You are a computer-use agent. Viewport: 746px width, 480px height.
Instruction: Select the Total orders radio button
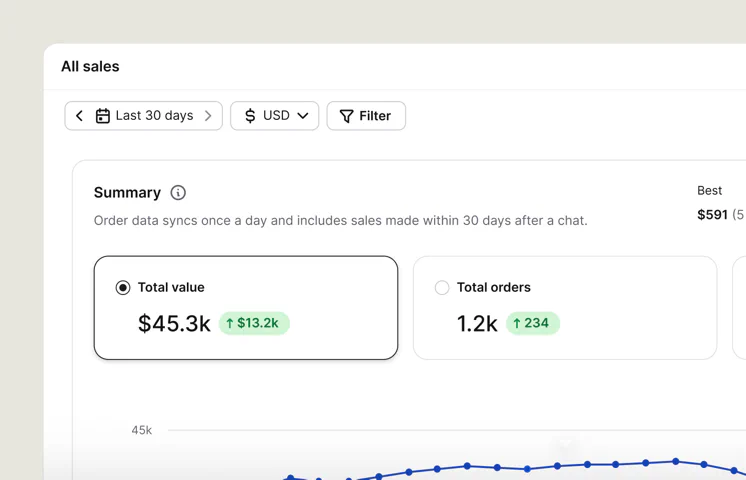click(x=442, y=287)
